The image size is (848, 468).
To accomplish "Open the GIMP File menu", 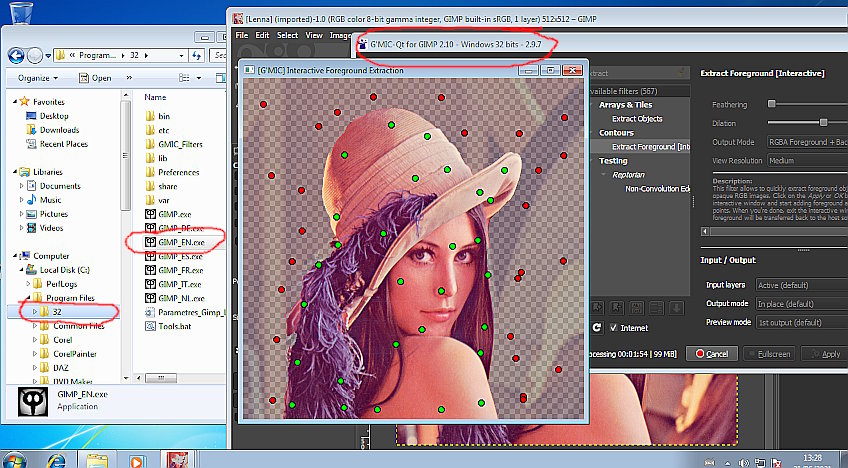I will (242, 35).
